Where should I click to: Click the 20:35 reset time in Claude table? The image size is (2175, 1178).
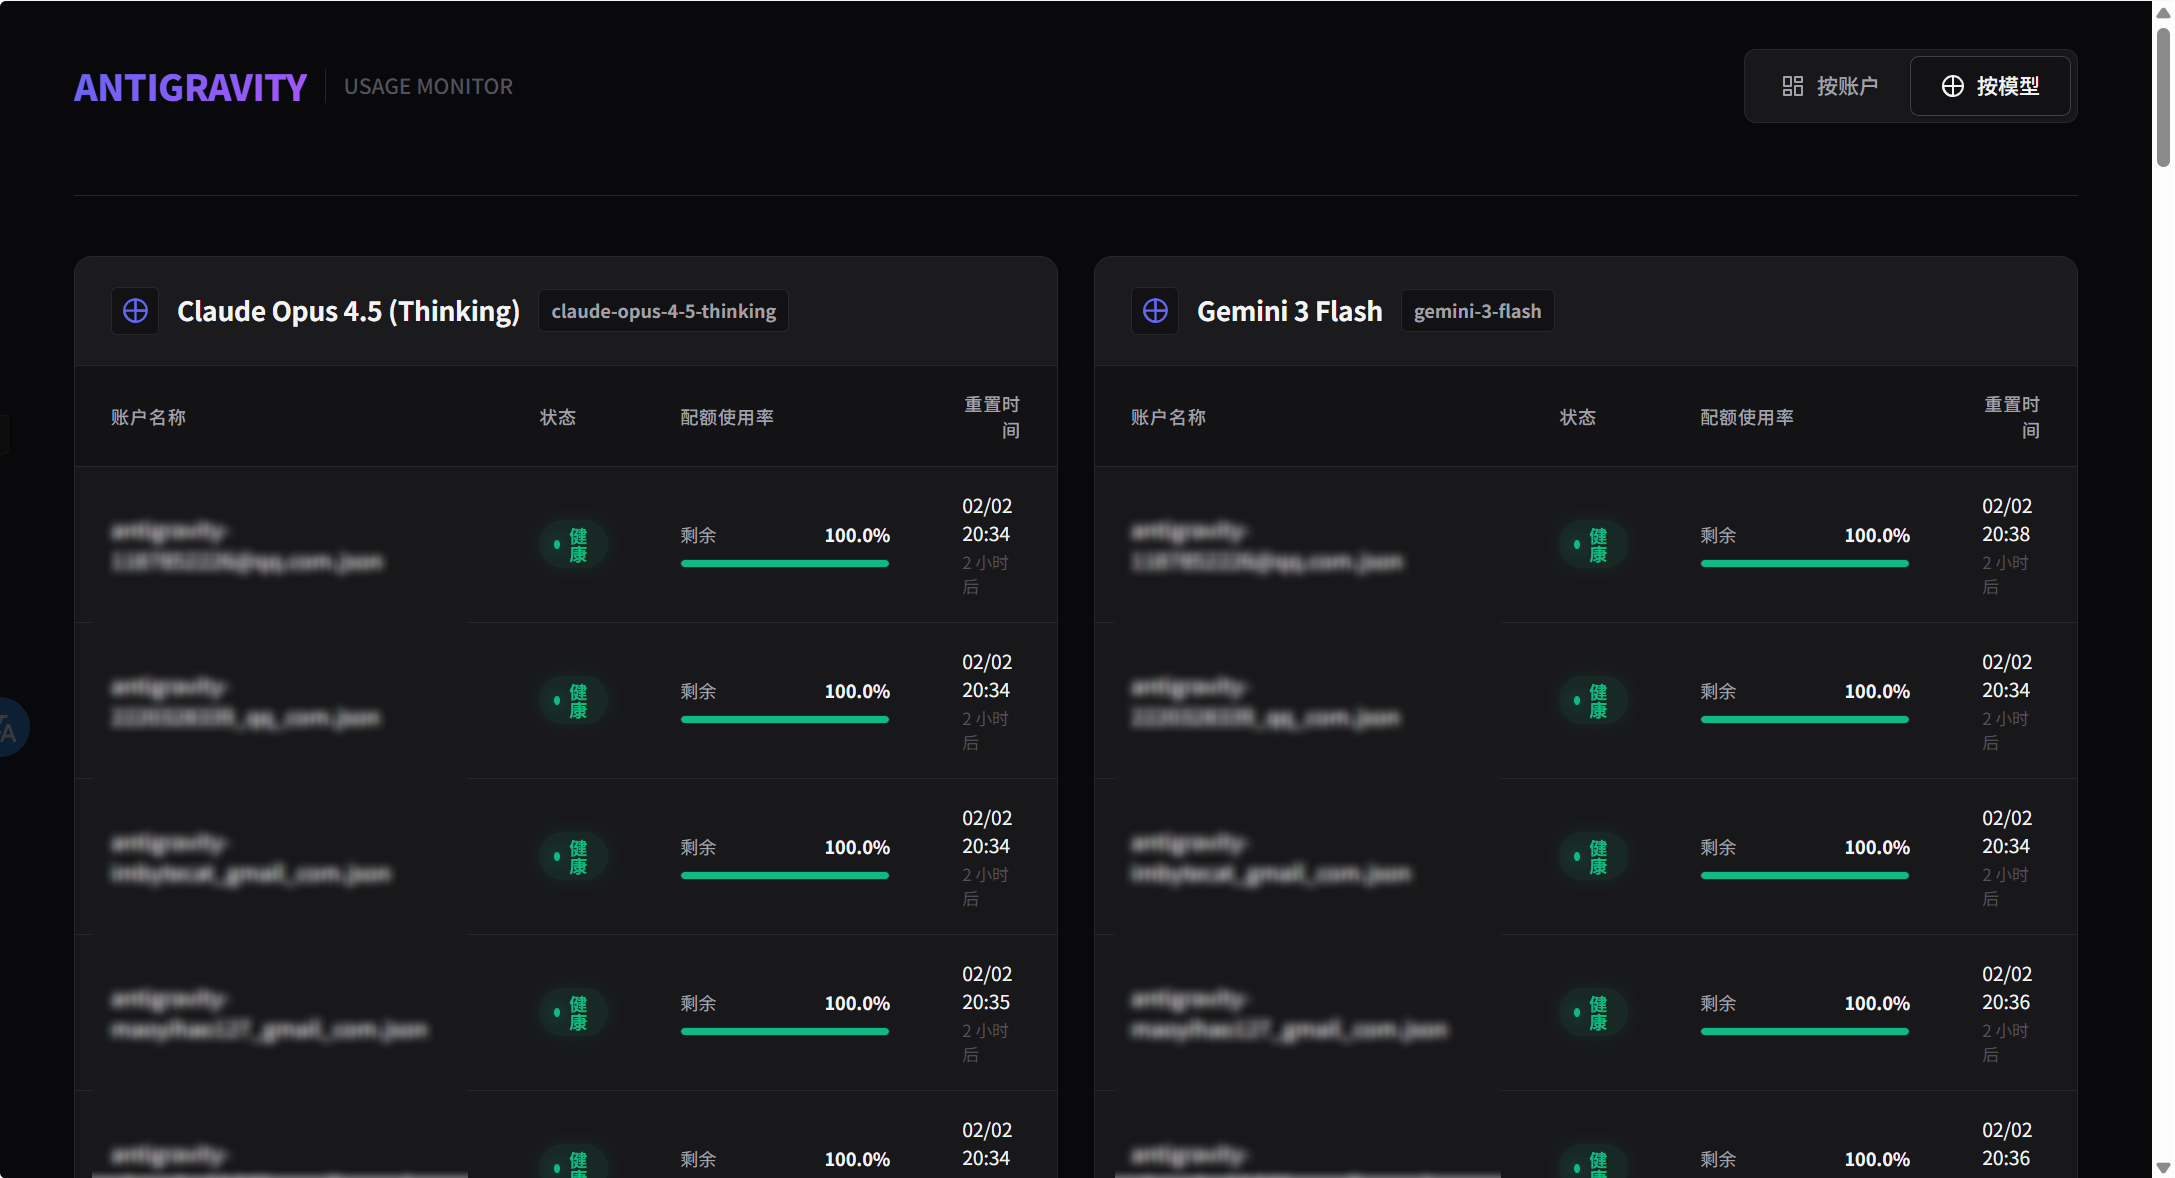coord(986,1002)
